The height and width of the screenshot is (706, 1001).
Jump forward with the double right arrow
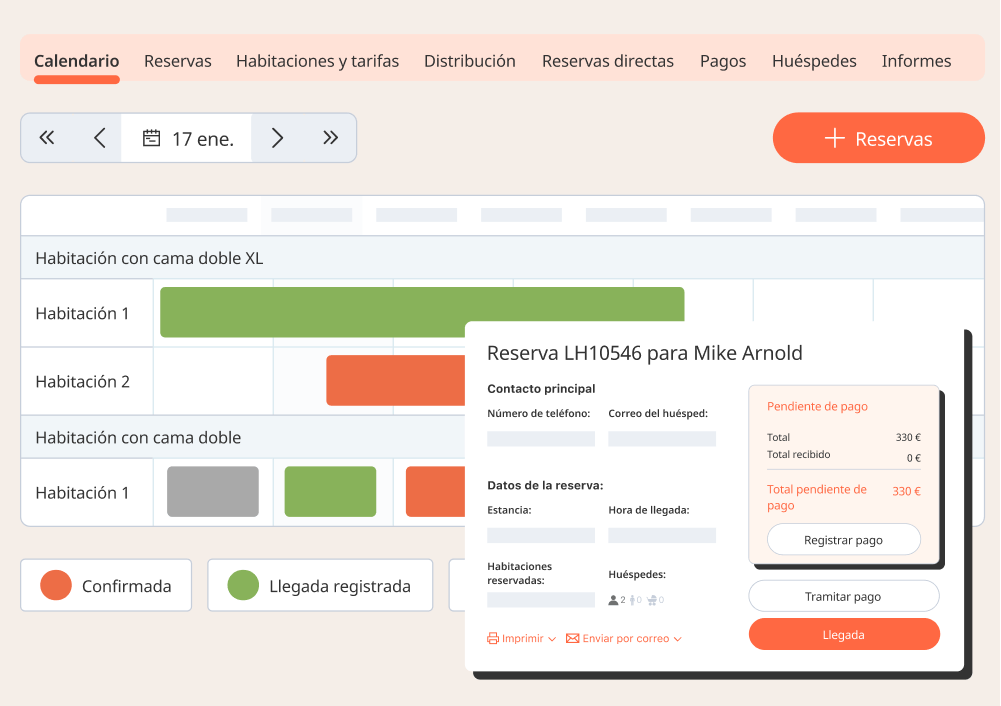coord(331,138)
